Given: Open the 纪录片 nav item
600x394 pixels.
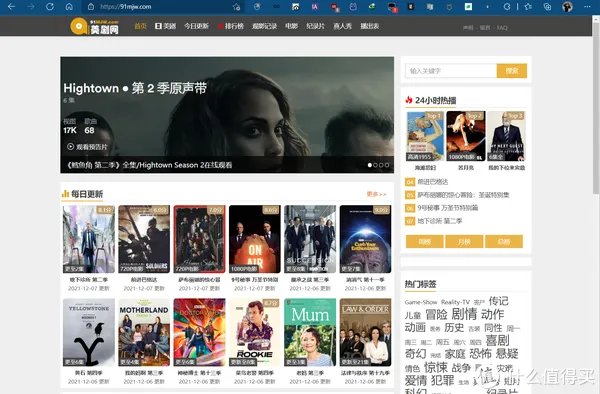Looking at the screenshot, I should point(315,26).
